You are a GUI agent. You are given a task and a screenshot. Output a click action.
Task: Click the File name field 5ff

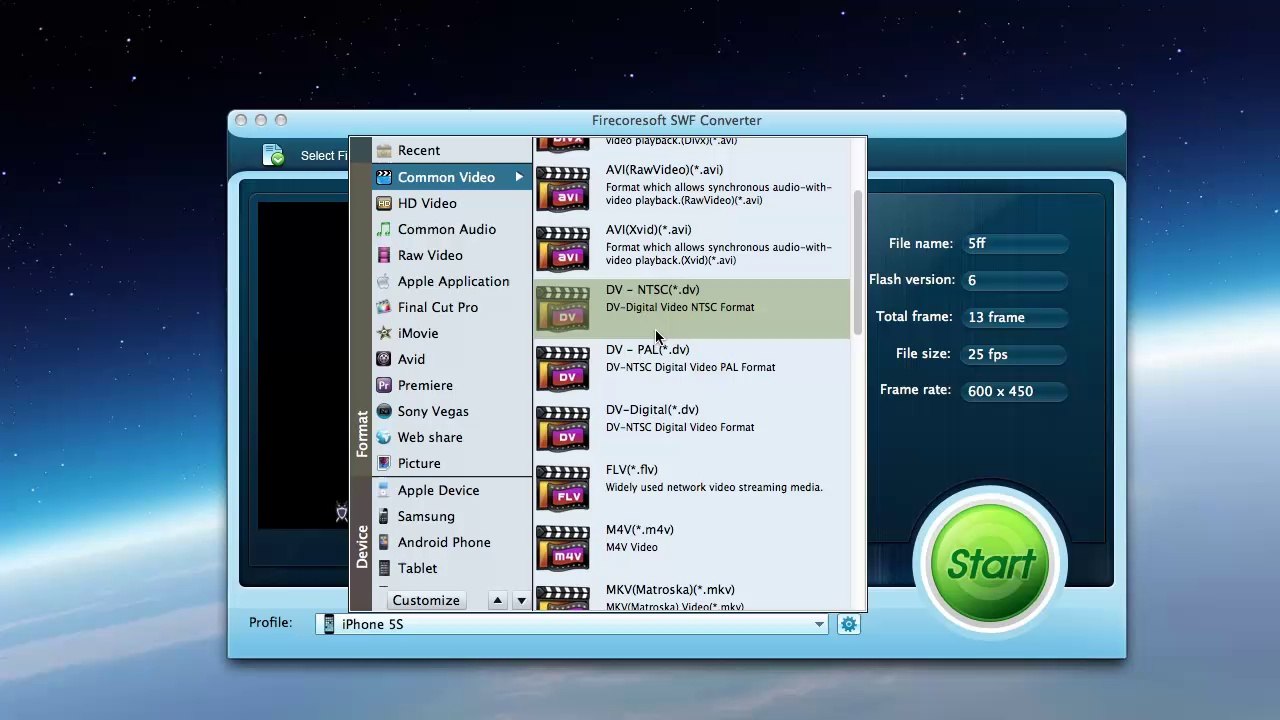(1017, 243)
